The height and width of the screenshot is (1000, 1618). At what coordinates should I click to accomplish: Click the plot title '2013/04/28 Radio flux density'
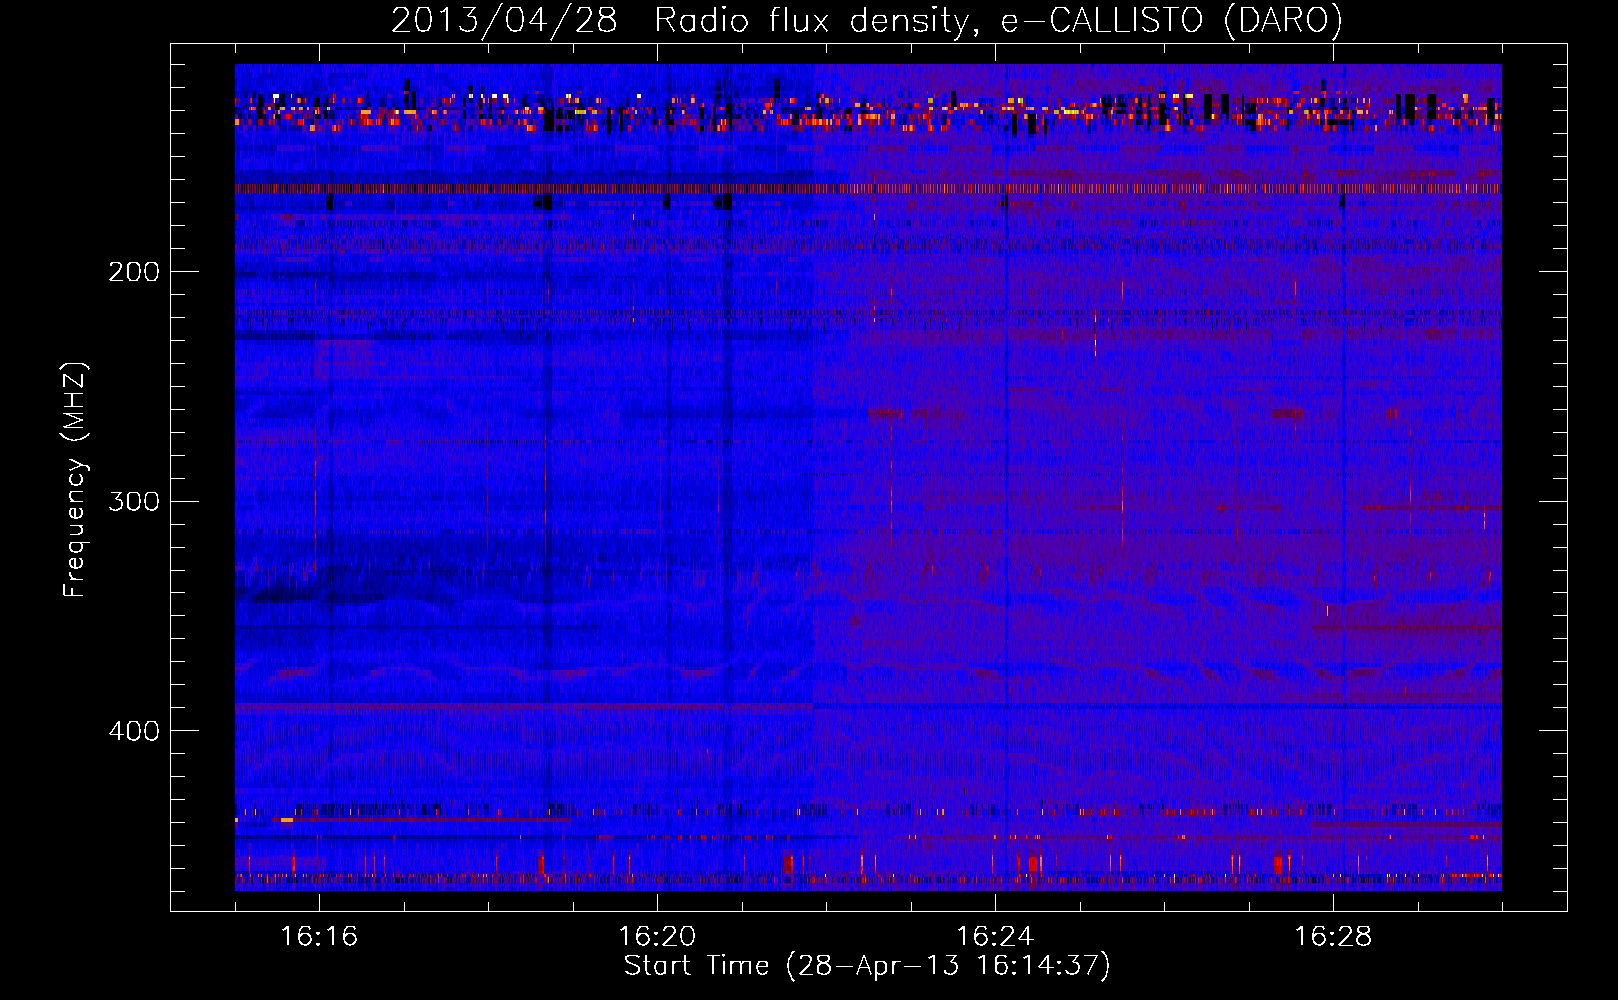866,21
